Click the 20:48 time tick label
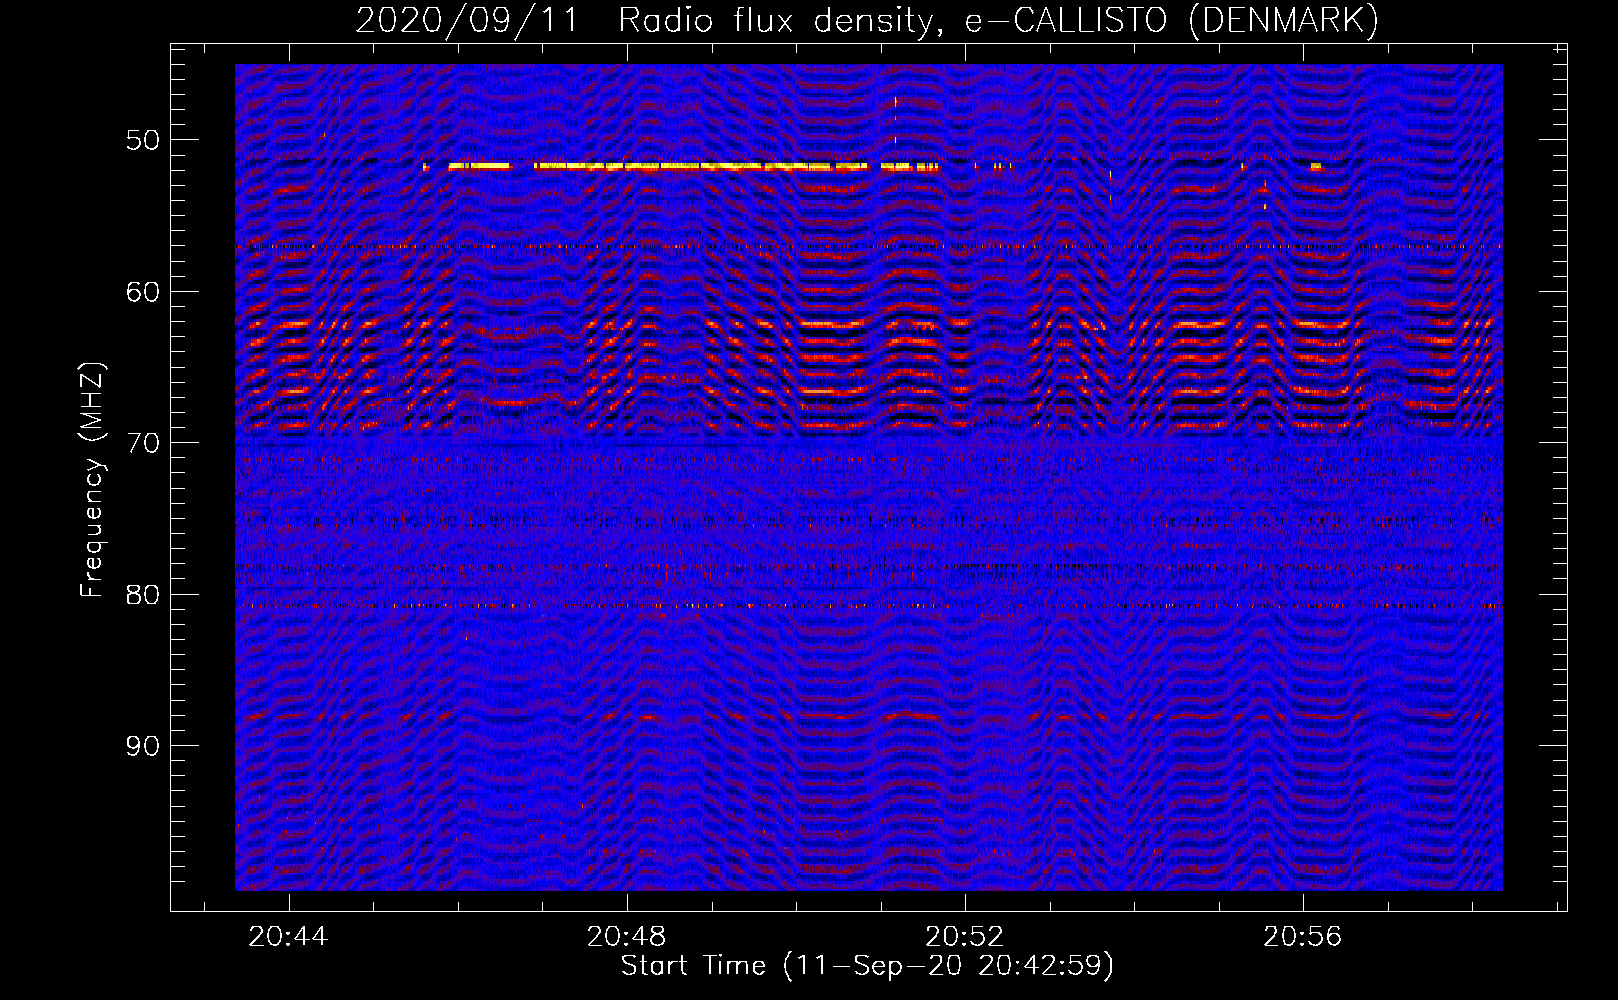This screenshot has height=1000, width=1618. [626, 937]
